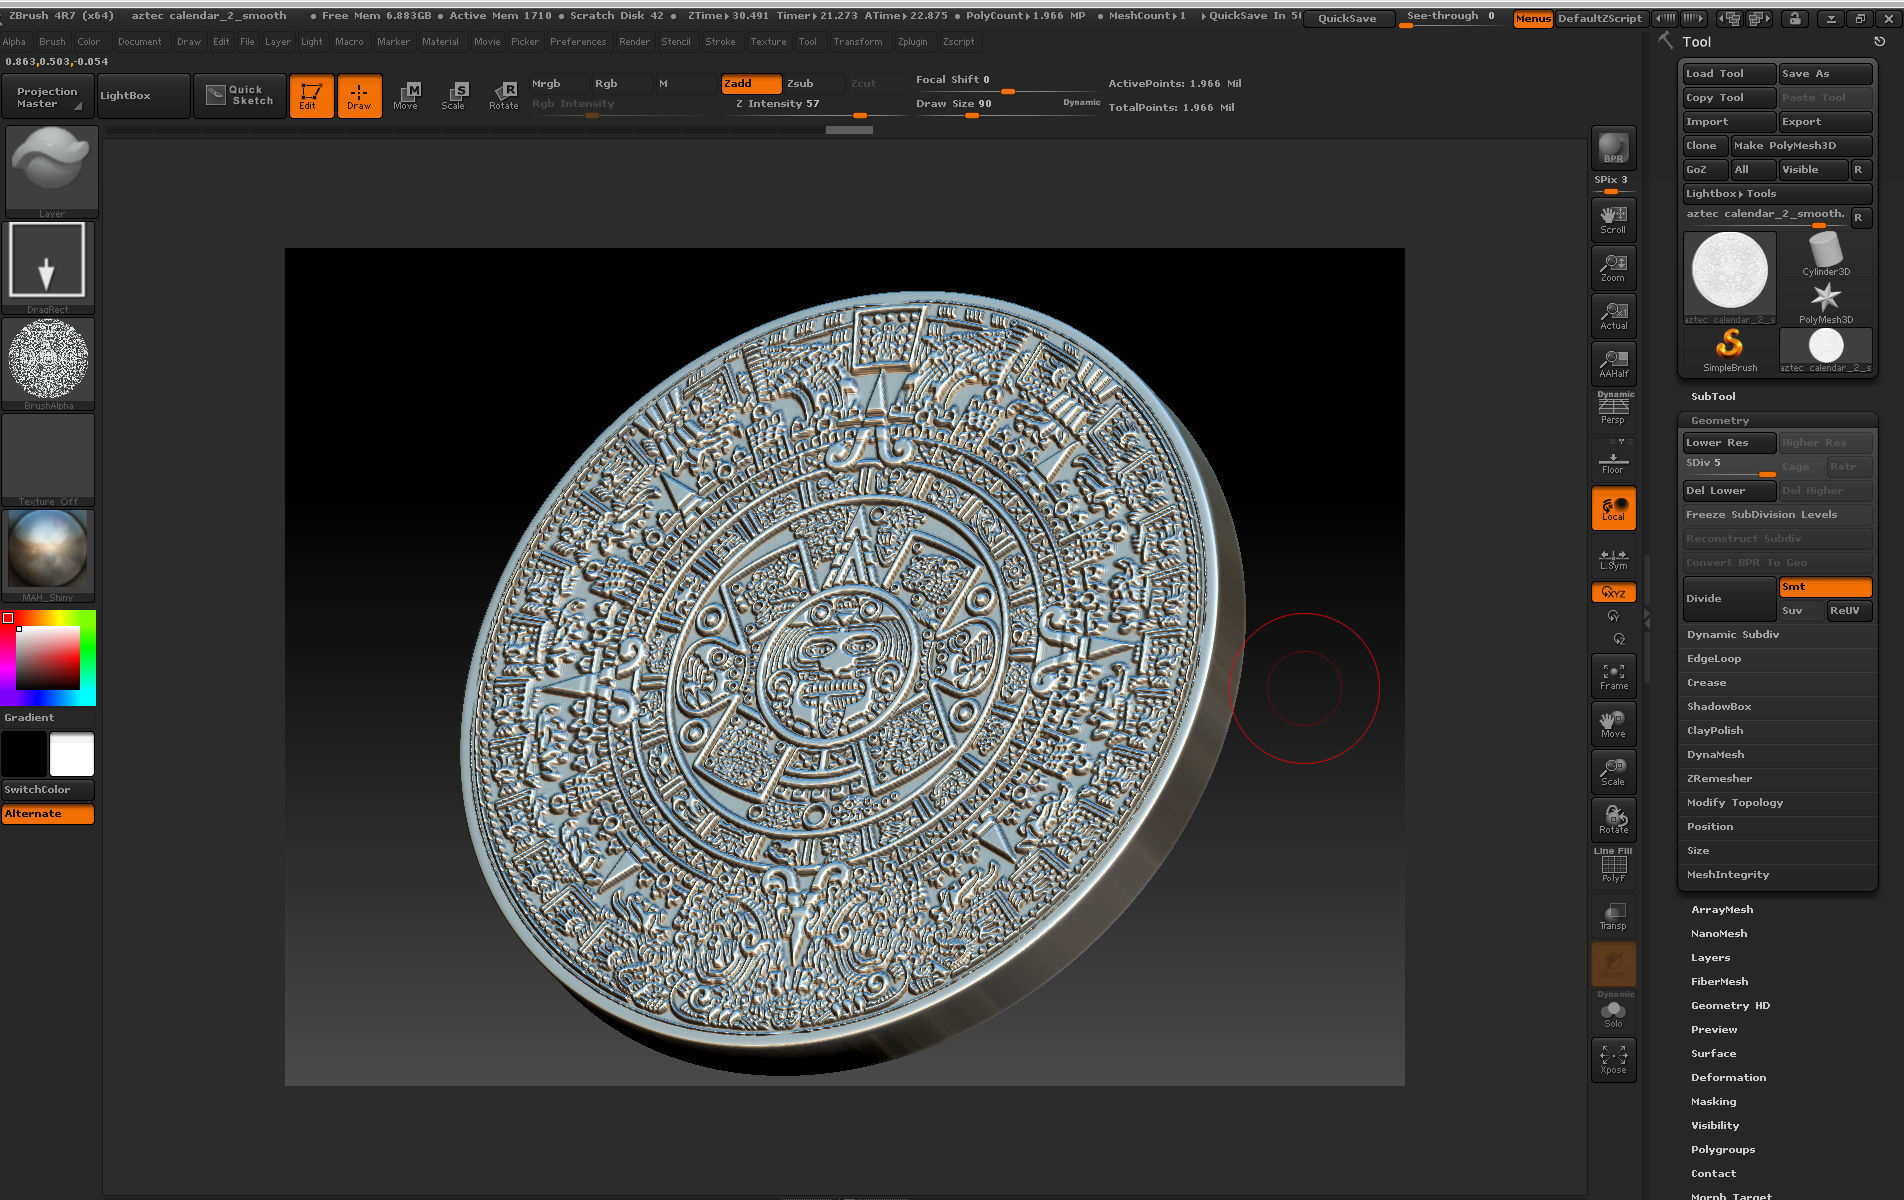This screenshot has width=1904, height=1200.
Task: Open the LightBox button
Action: (143, 96)
